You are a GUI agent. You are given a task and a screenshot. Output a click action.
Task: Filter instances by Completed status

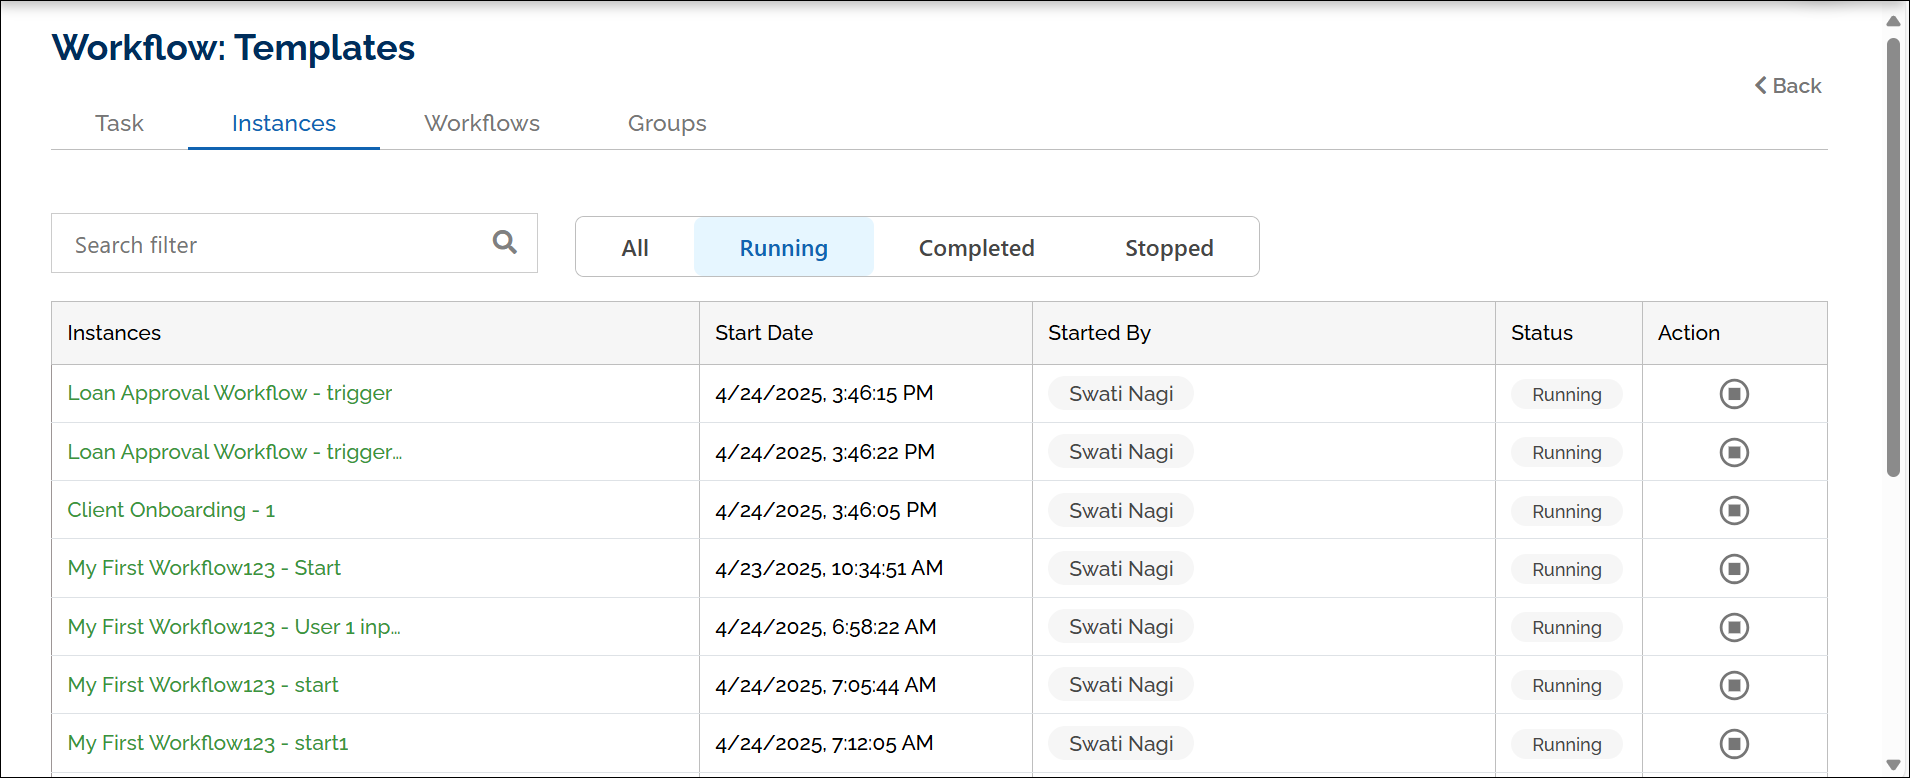tap(976, 248)
